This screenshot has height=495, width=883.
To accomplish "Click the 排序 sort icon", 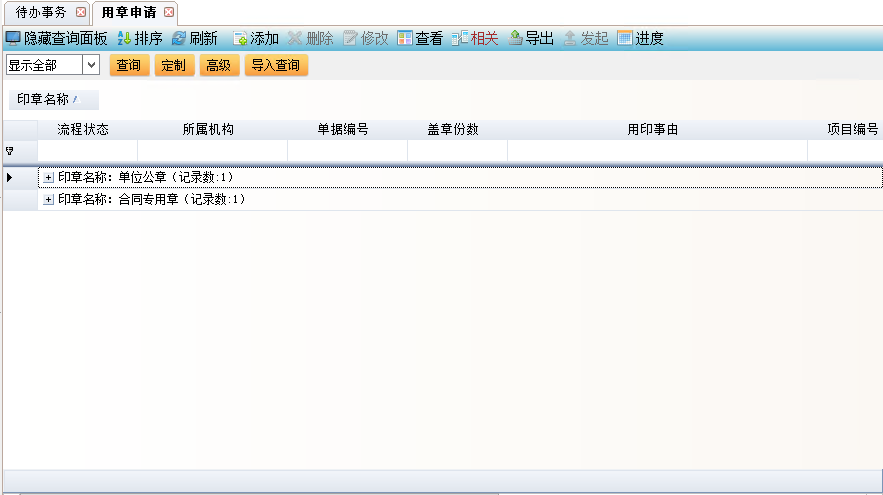I will click(124, 38).
